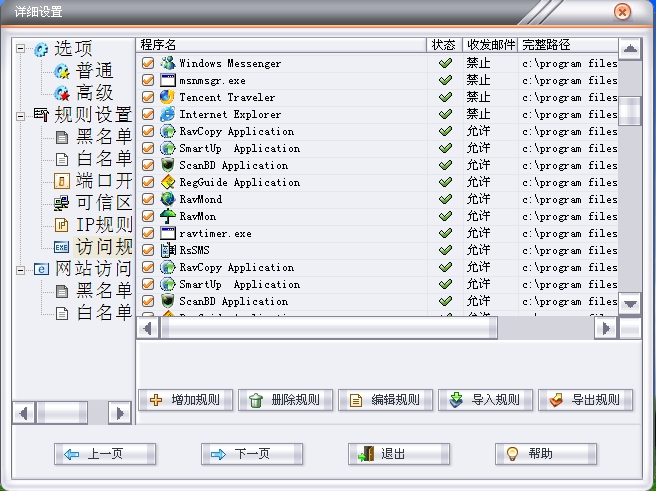Click the RsSMS phone icon

tap(168, 250)
